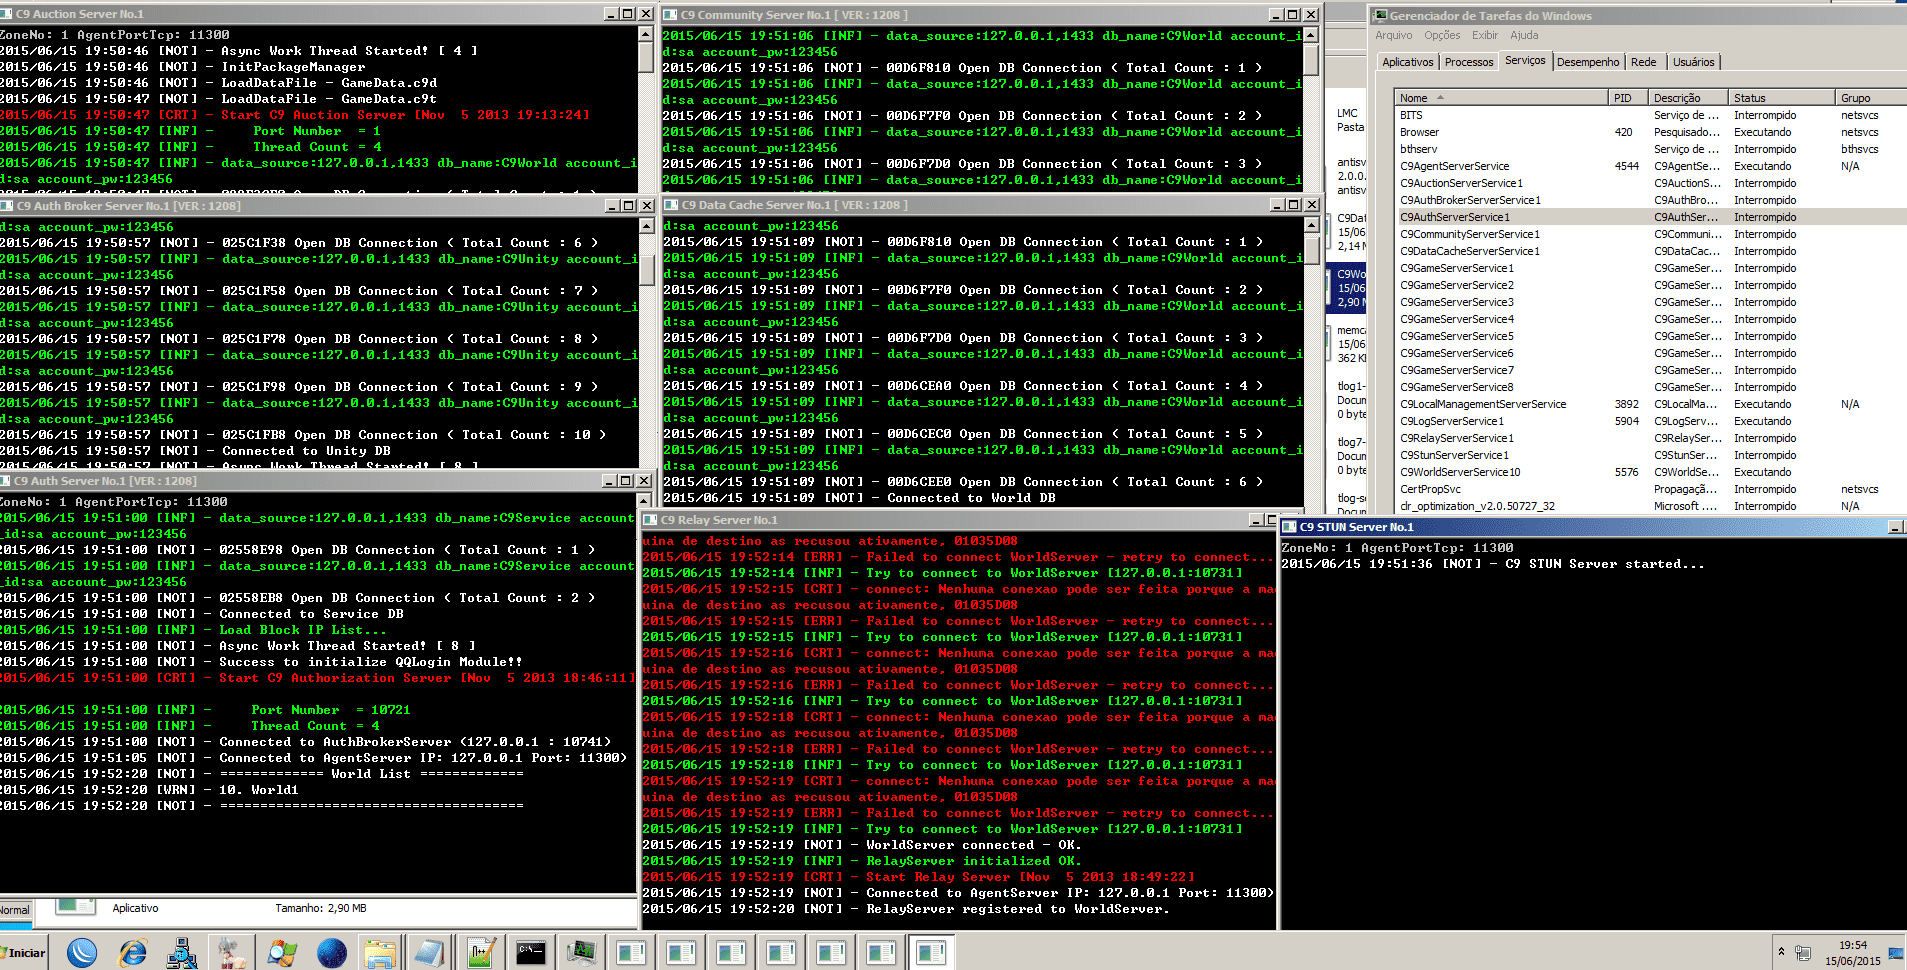The height and width of the screenshot is (970, 1907).
Task: Select the C9LogServerService1 row
Action: point(1651,421)
